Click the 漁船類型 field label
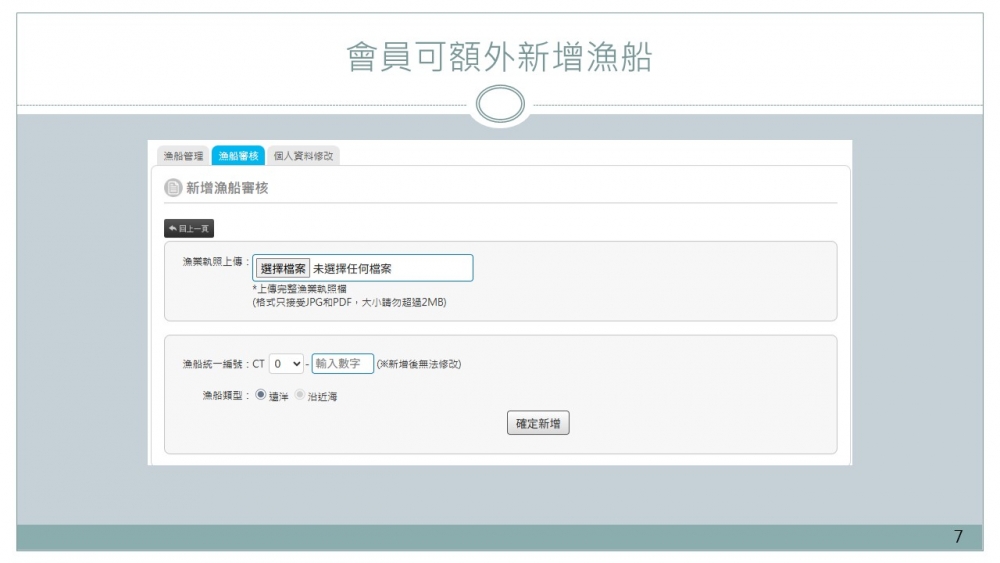The height and width of the screenshot is (563, 1000). click(x=226, y=396)
